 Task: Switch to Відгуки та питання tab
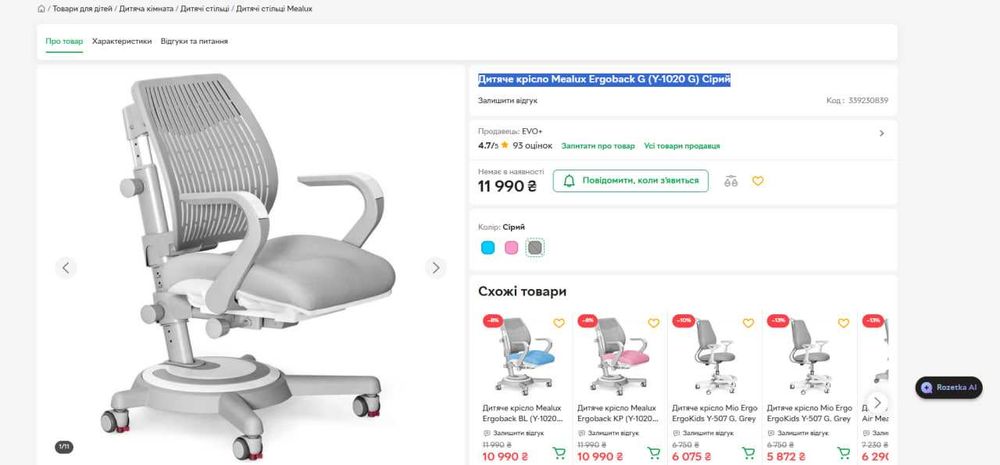pos(194,41)
